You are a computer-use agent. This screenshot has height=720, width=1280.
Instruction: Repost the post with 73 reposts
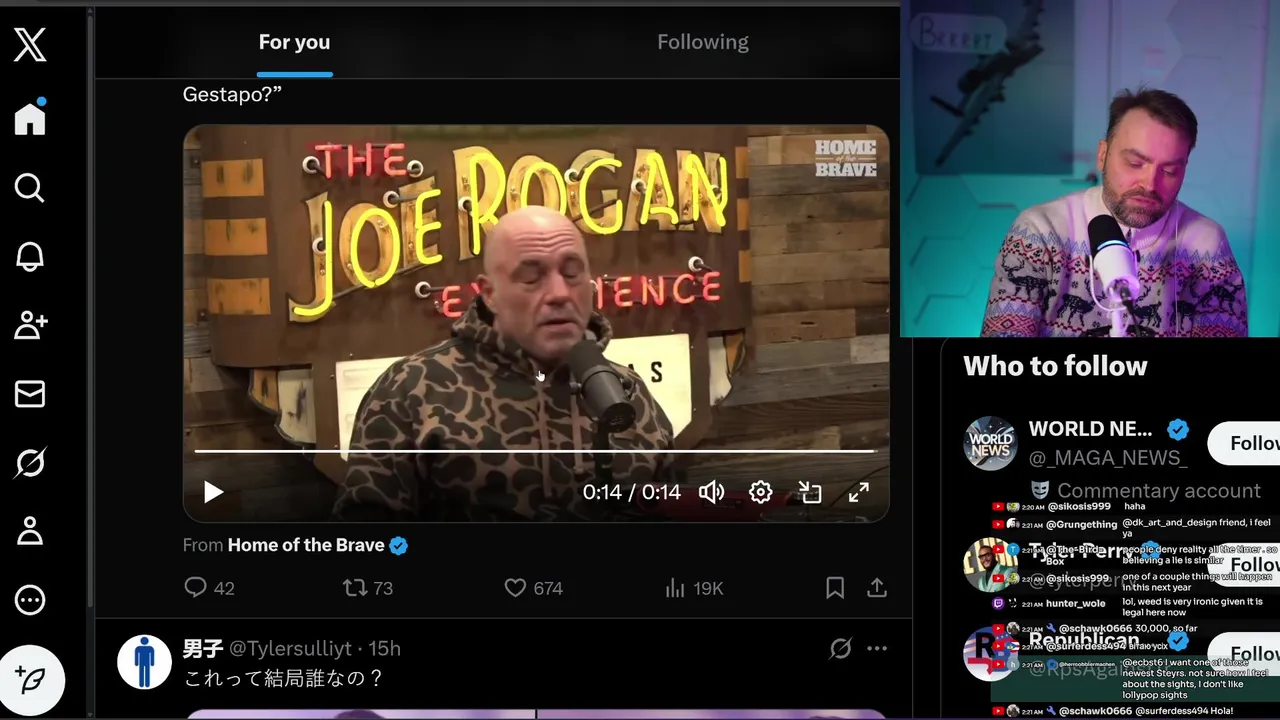(x=368, y=588)
